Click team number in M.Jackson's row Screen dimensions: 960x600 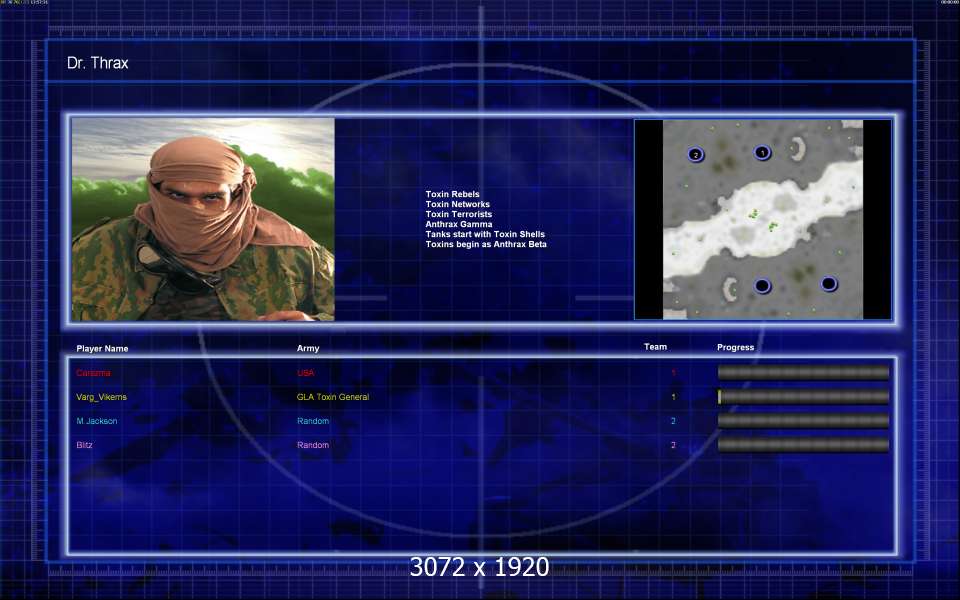[673, 421]
